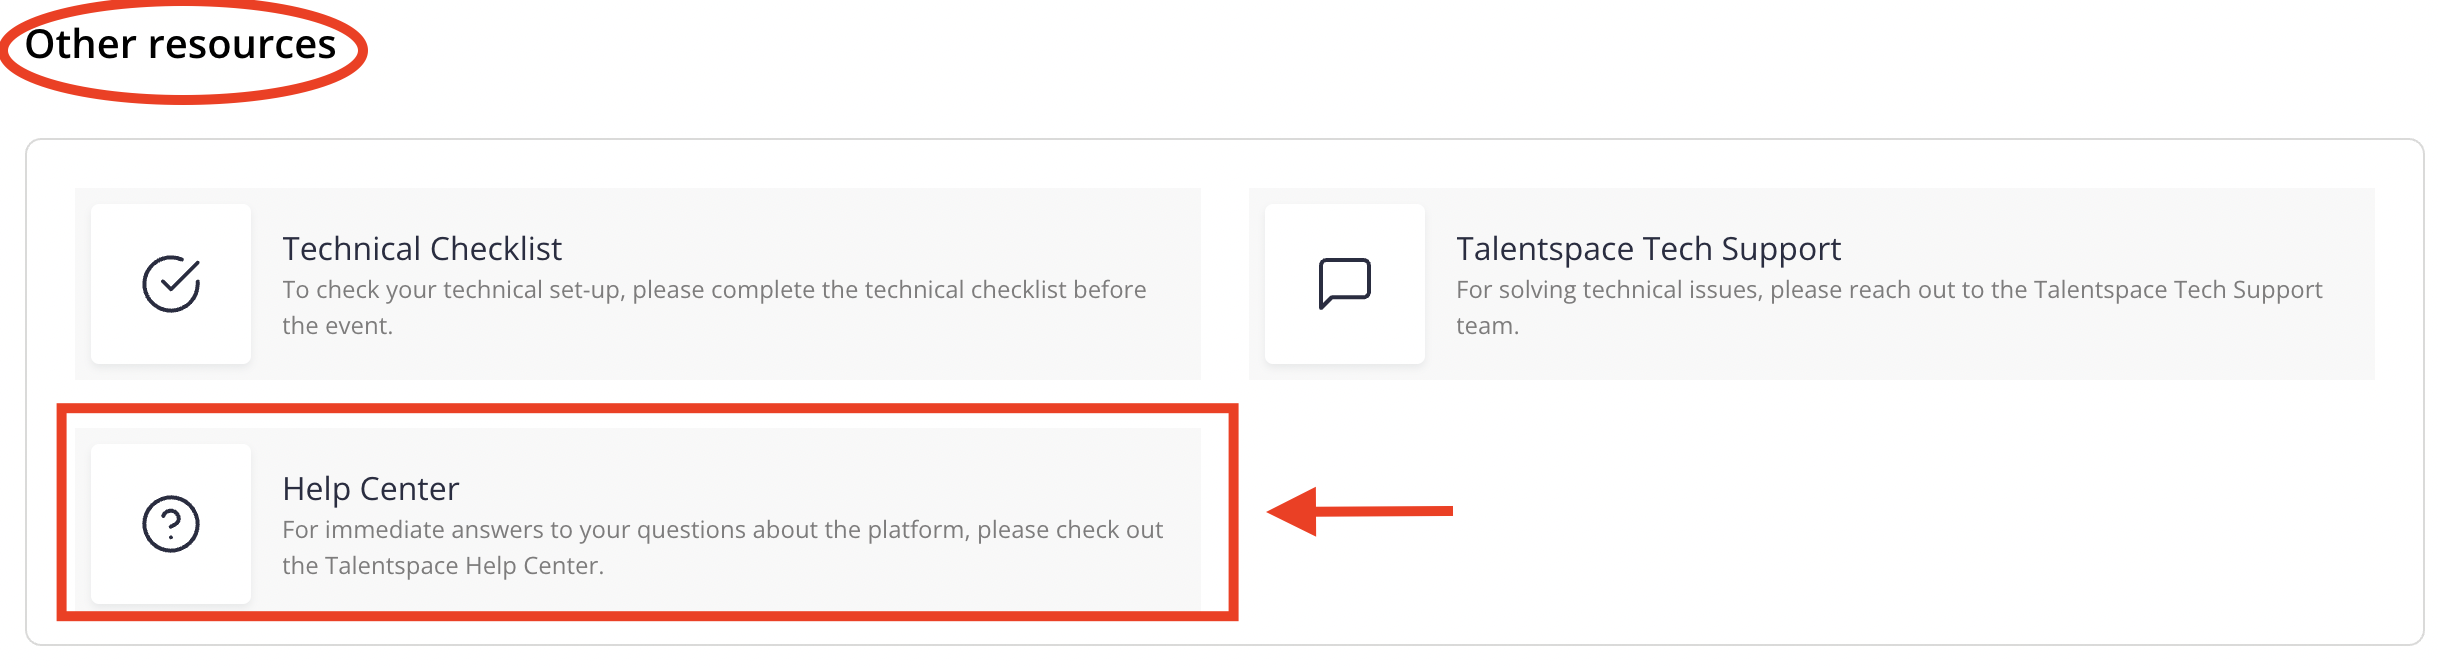
Task: Open the Technical Checklist title link
Action: coord(422,248)
